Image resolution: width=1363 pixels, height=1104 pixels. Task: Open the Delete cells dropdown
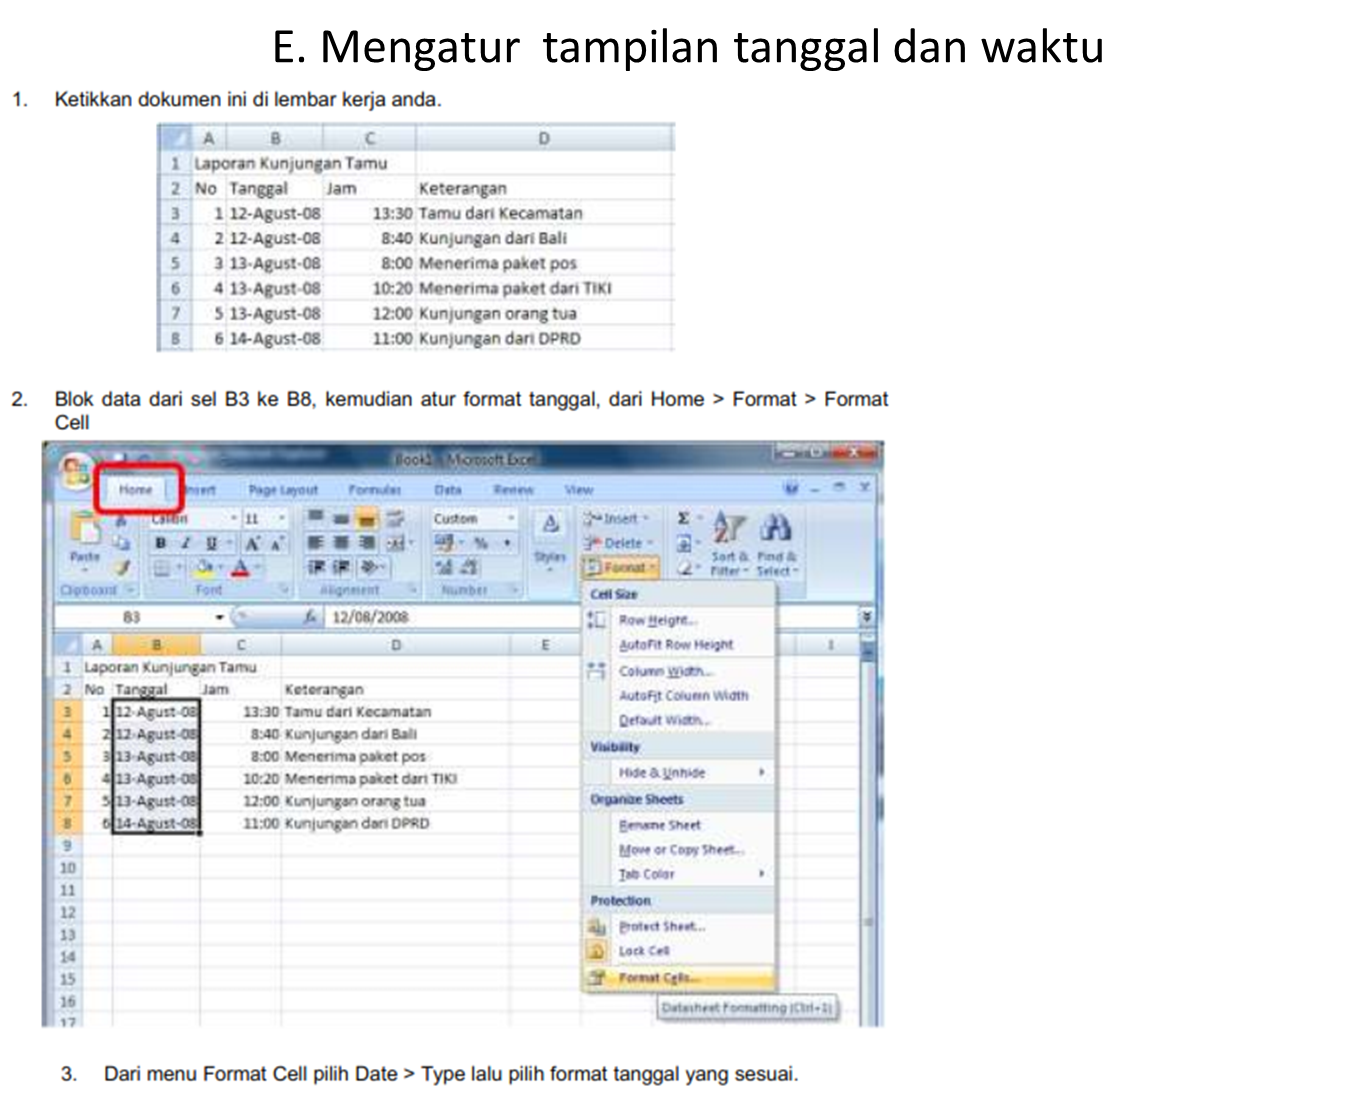(x=618, y=543)
